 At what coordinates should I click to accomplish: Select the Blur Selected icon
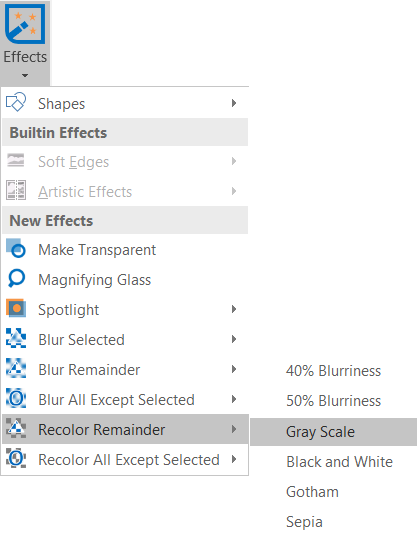(x=16, y=338)
